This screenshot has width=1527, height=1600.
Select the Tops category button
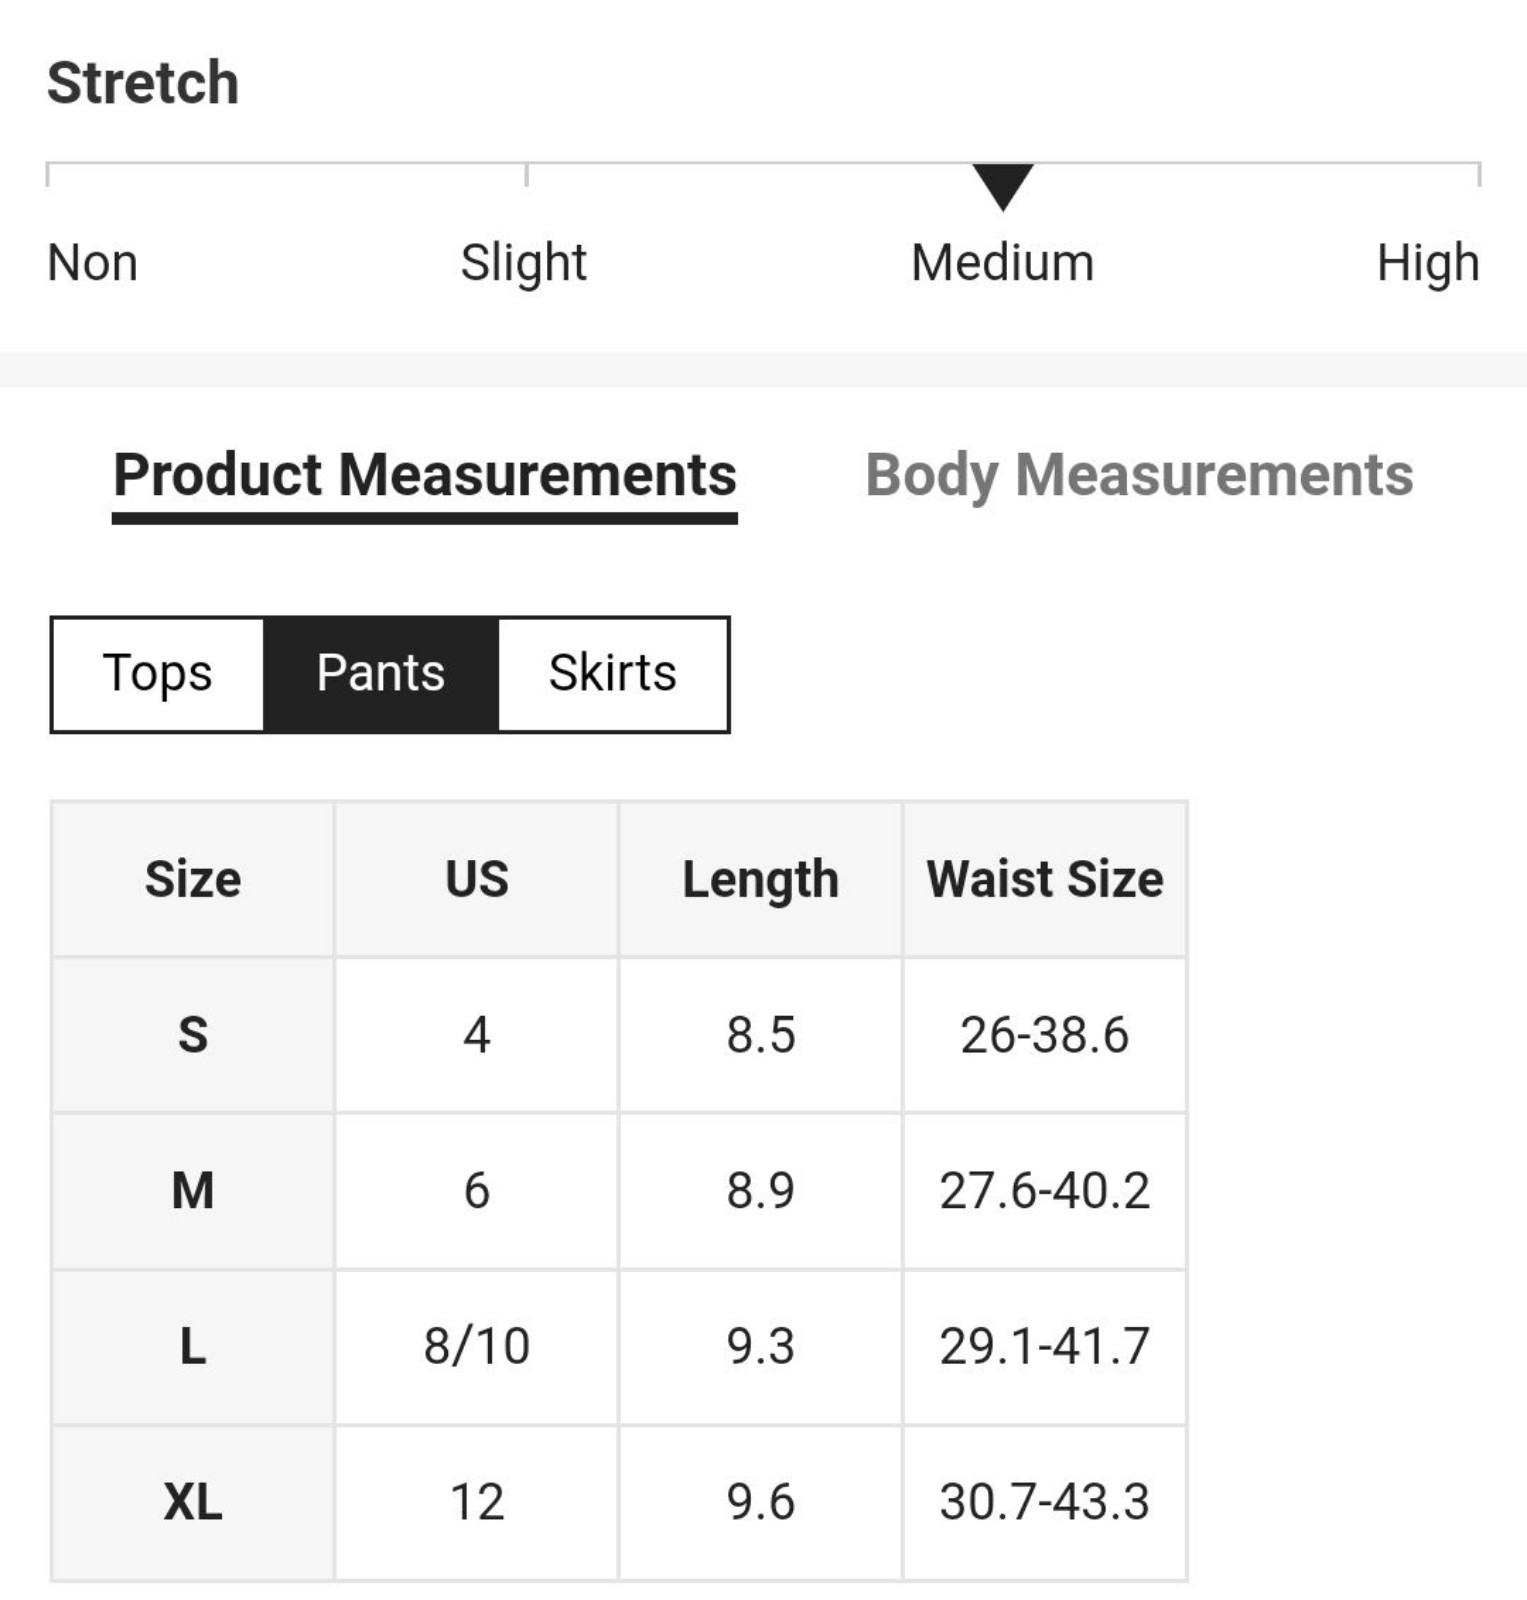(158, 674)
